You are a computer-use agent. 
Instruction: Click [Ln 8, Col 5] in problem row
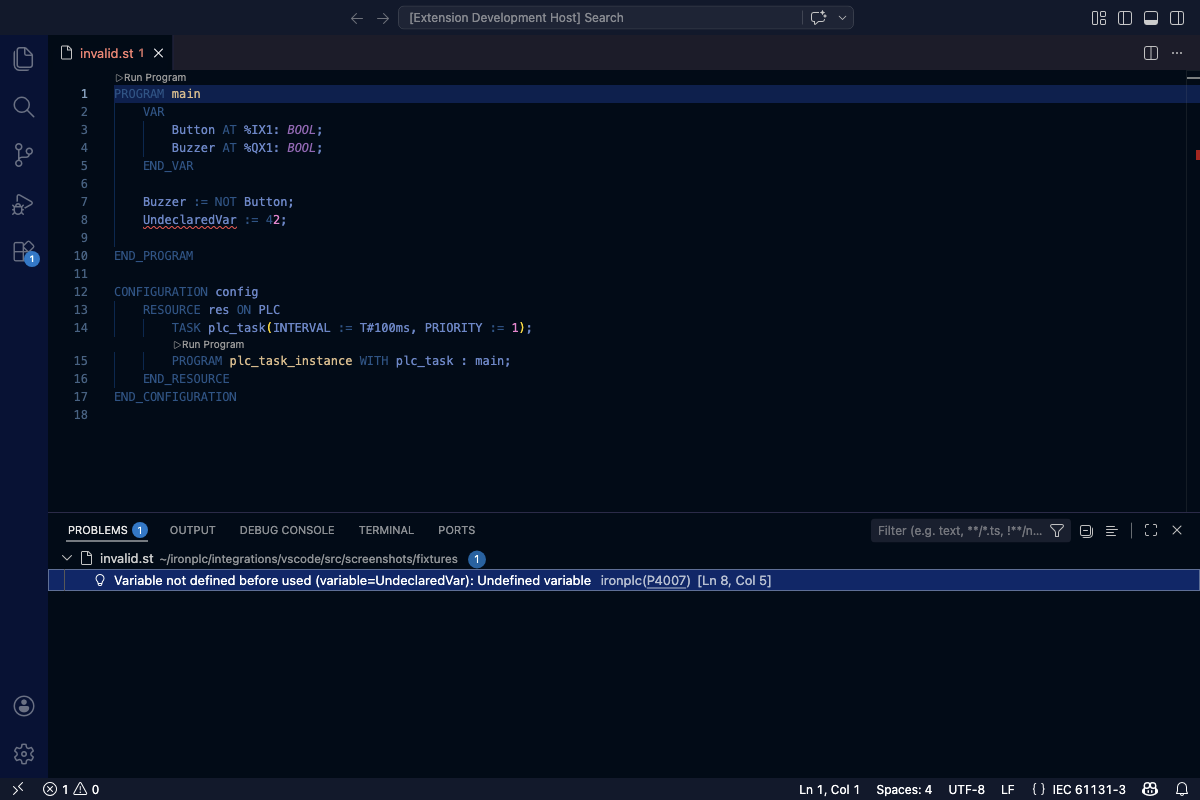coord(734,580)
